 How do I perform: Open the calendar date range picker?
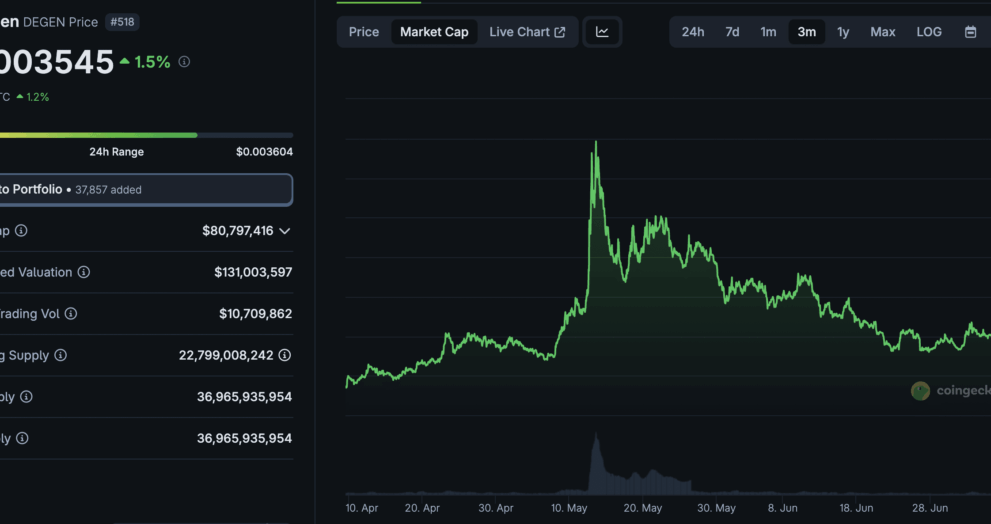pyautogui.click(x=971, y=32)
